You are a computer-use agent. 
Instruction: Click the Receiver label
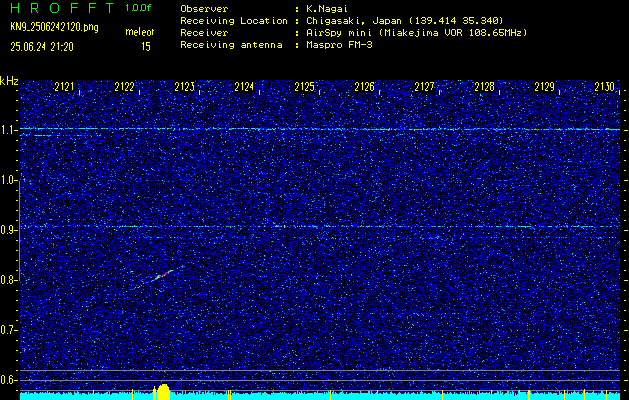204,32
